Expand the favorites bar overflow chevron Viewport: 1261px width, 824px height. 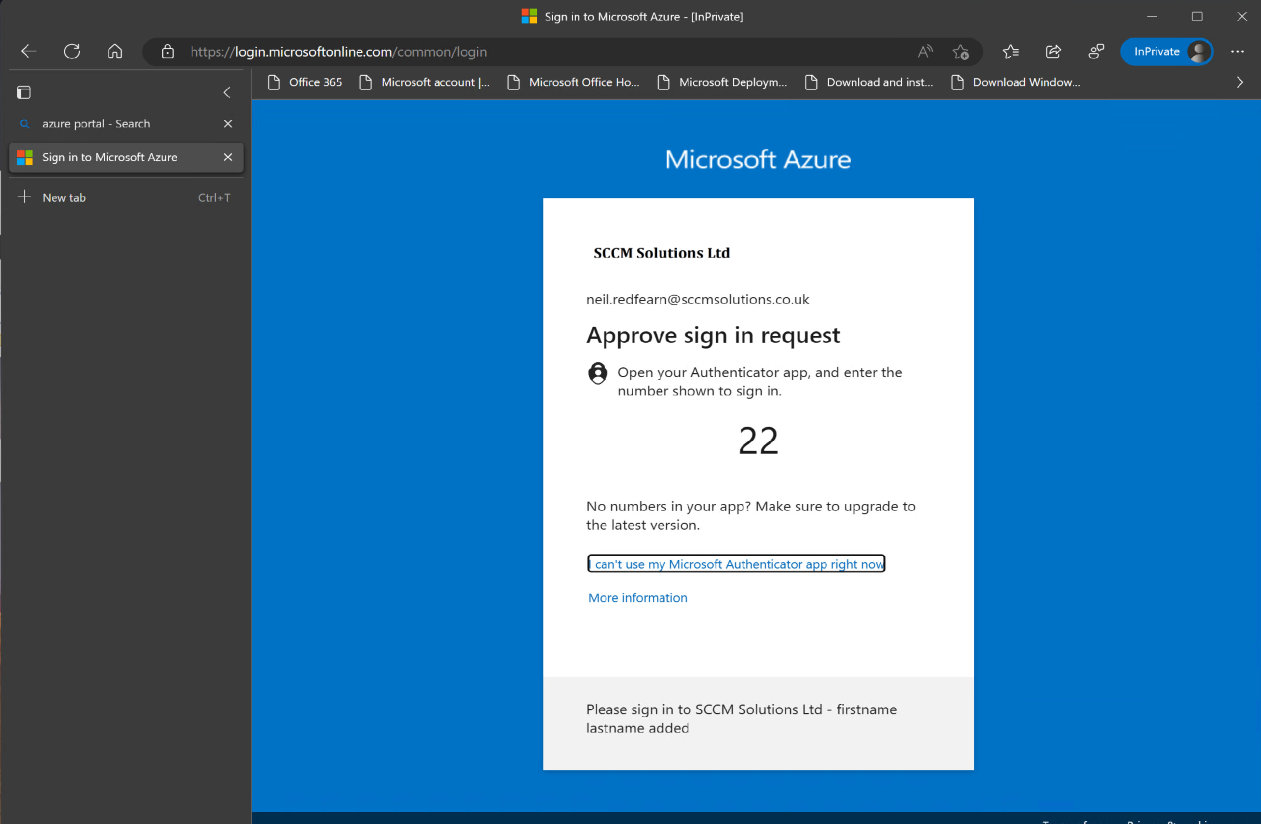(1240, 82)
